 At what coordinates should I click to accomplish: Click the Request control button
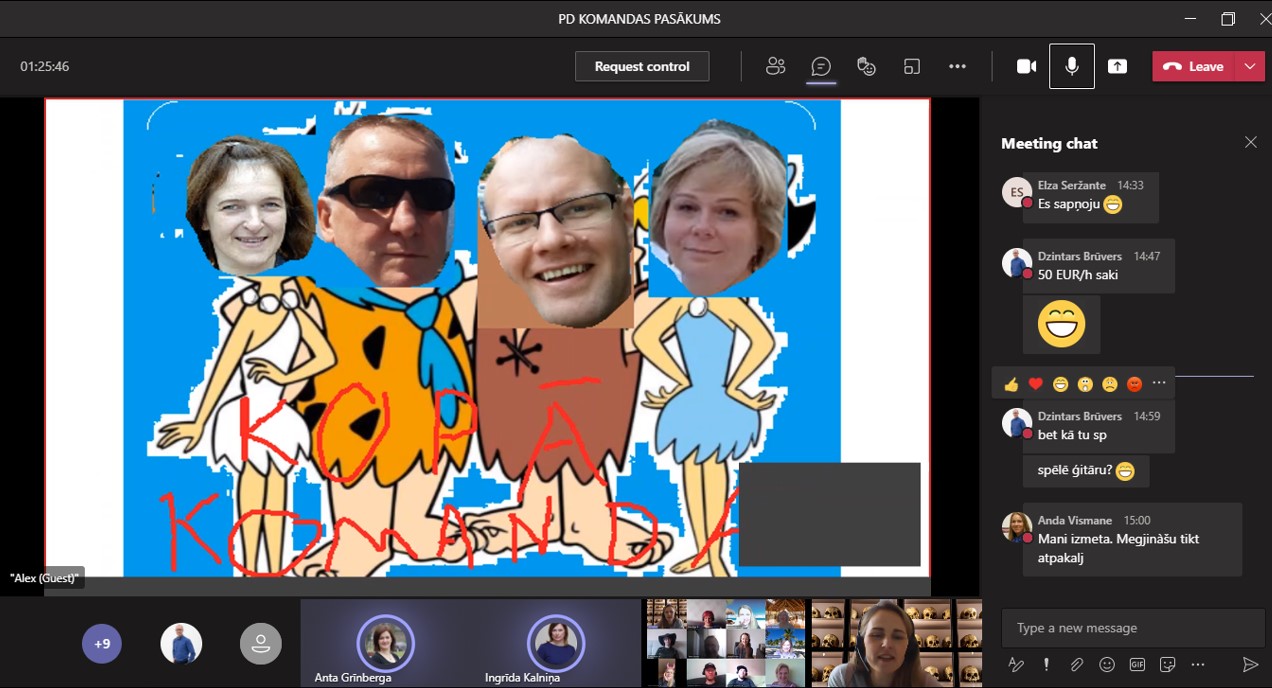coord(642,66)
